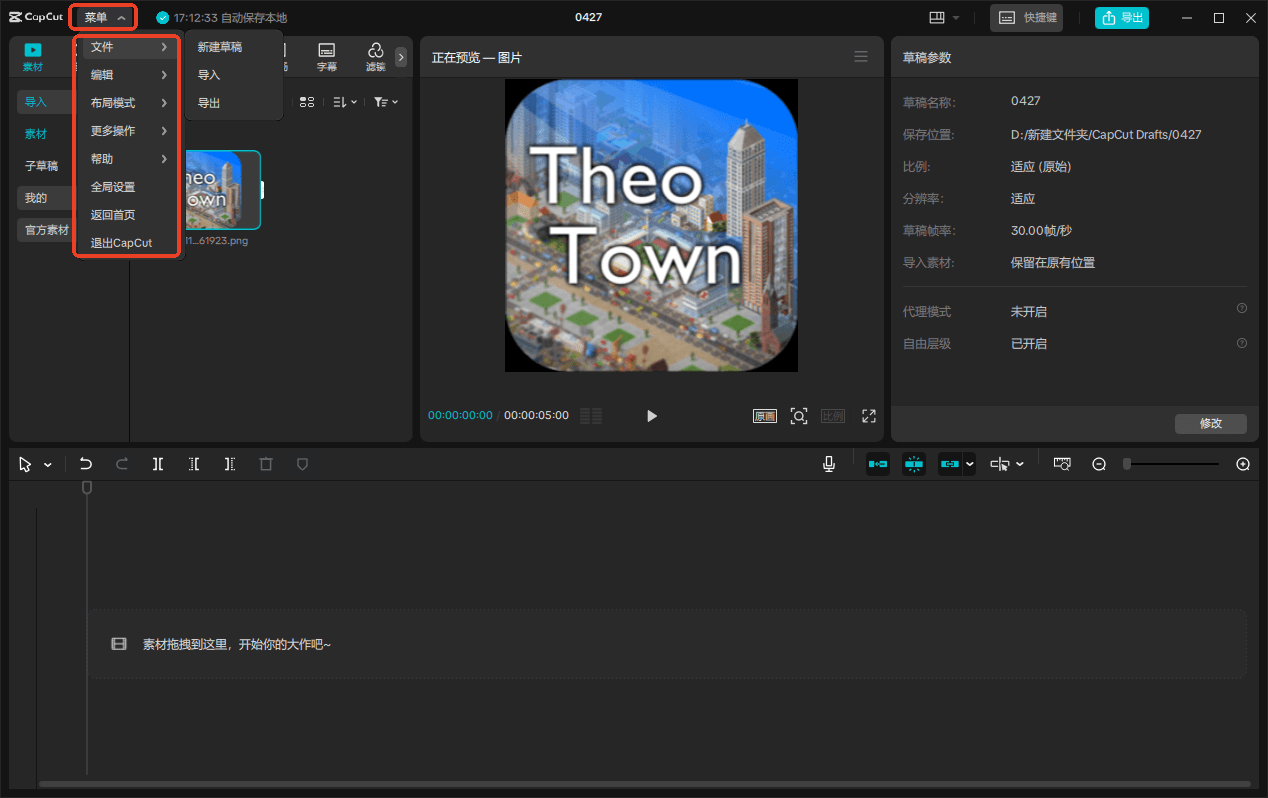Toggle the auto-snapping button in timeline
The image size is (1268, 798).
(913, 464)
